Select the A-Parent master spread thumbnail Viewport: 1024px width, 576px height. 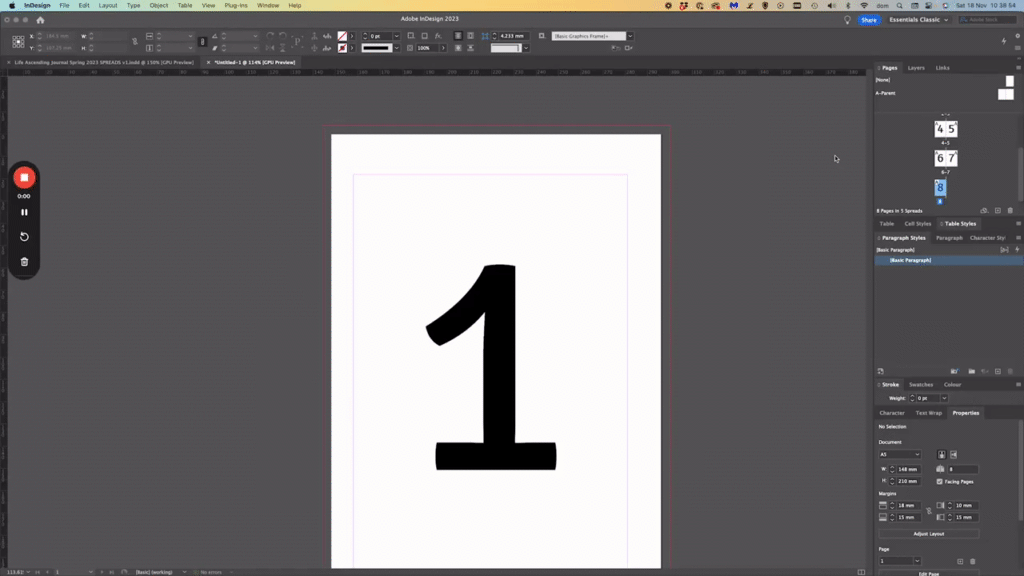point(1006,94)
